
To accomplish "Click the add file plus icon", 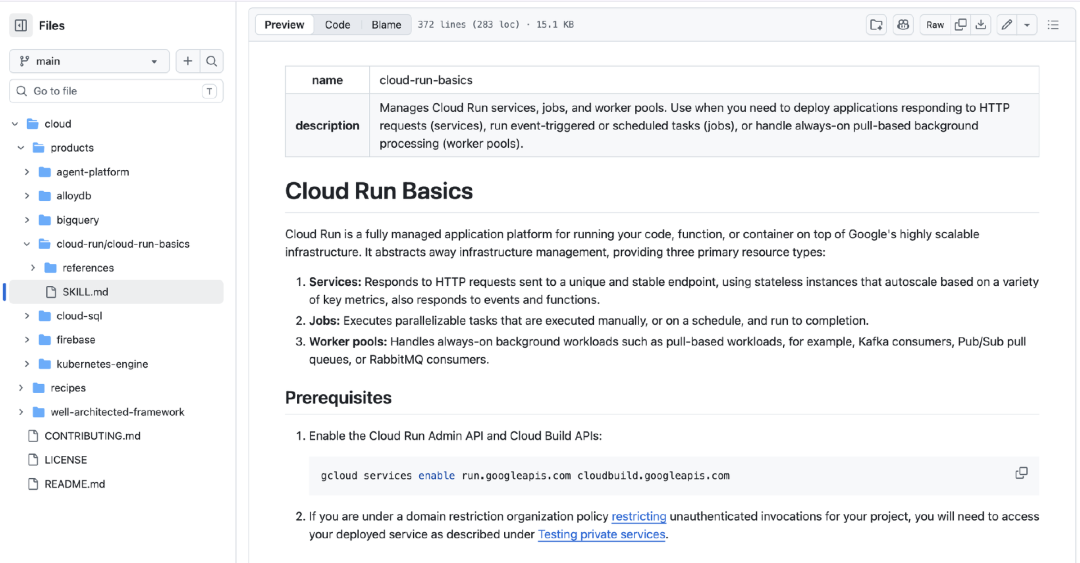I will point(187,61).
